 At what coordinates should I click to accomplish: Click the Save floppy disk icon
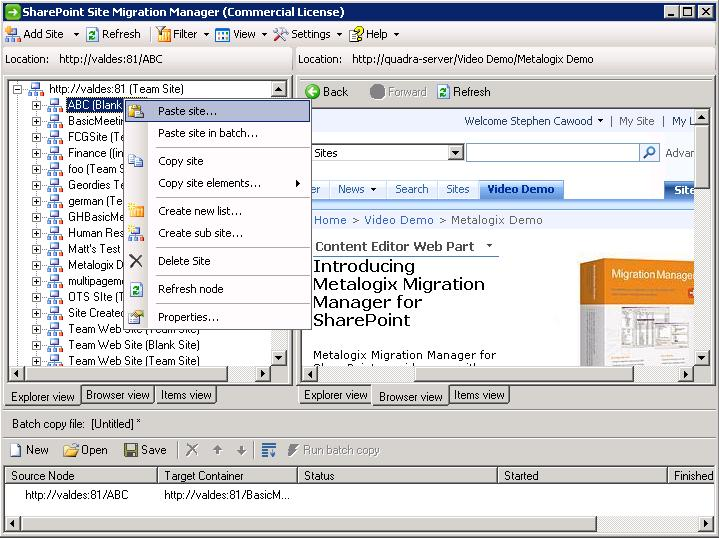click(131, 450)
